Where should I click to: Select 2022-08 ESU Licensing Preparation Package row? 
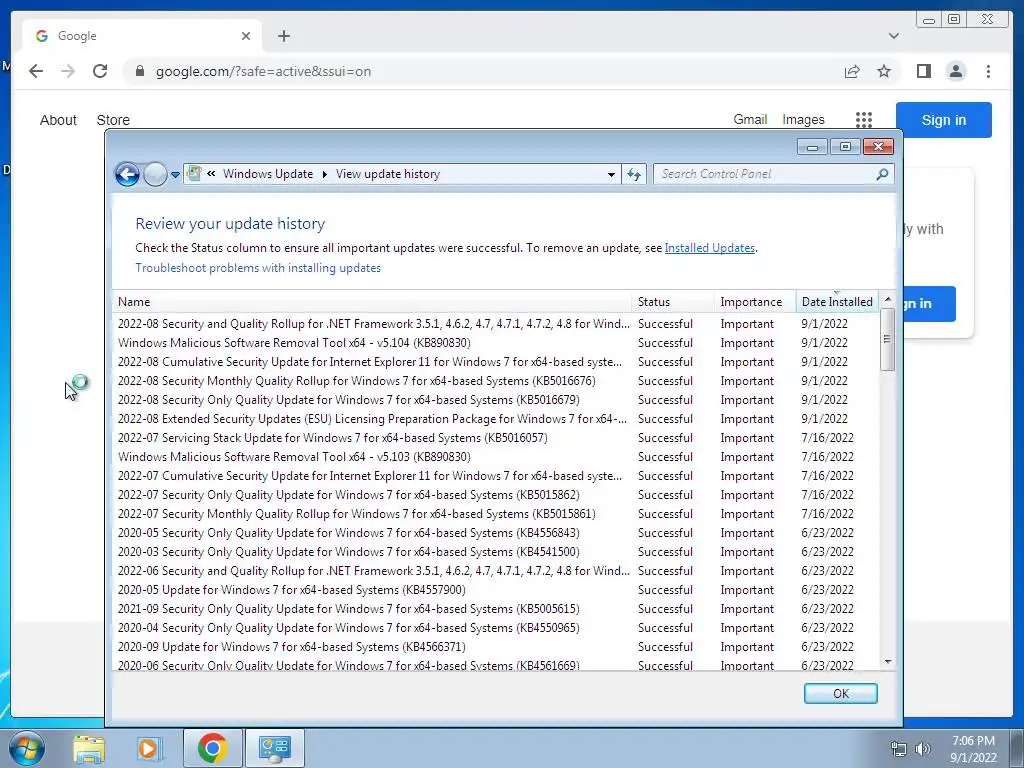496,419
